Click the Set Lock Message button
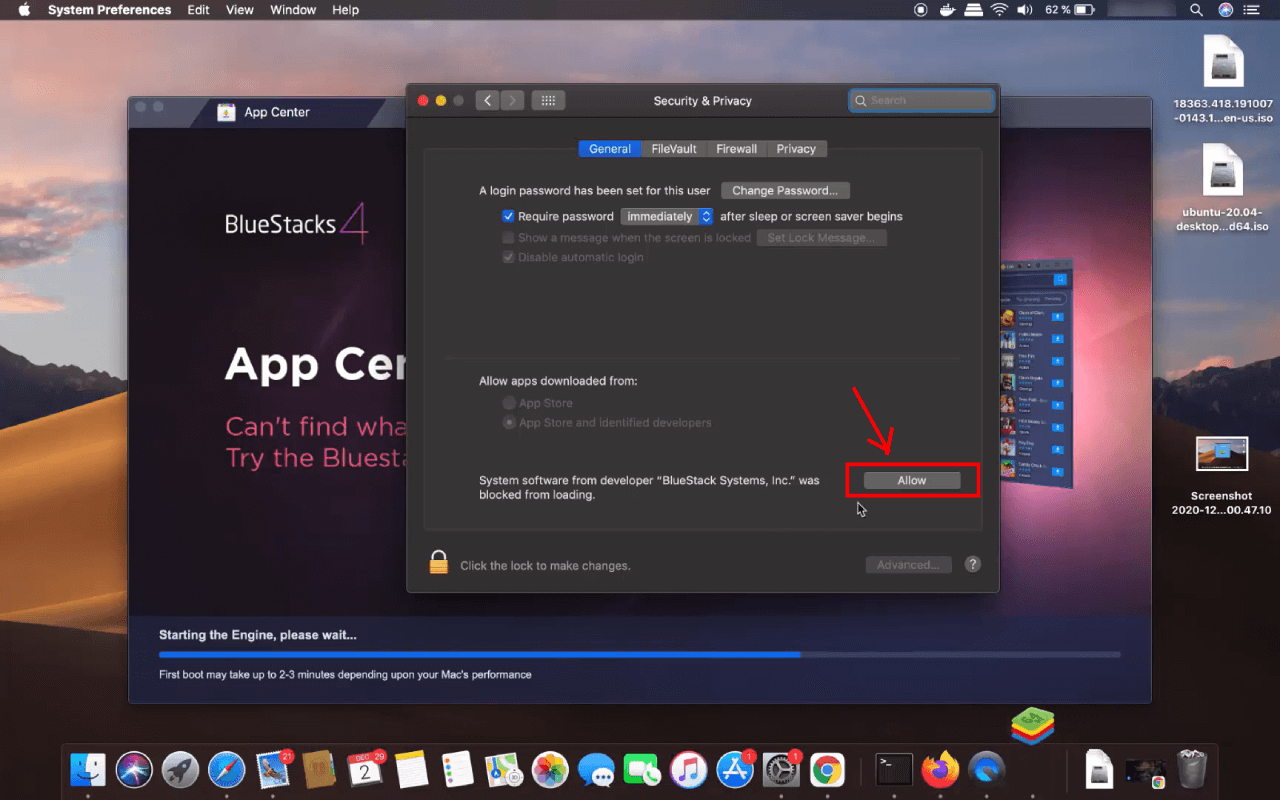Screen dimensions: 1280x800 pyautogui.click(x=821, y=238)
